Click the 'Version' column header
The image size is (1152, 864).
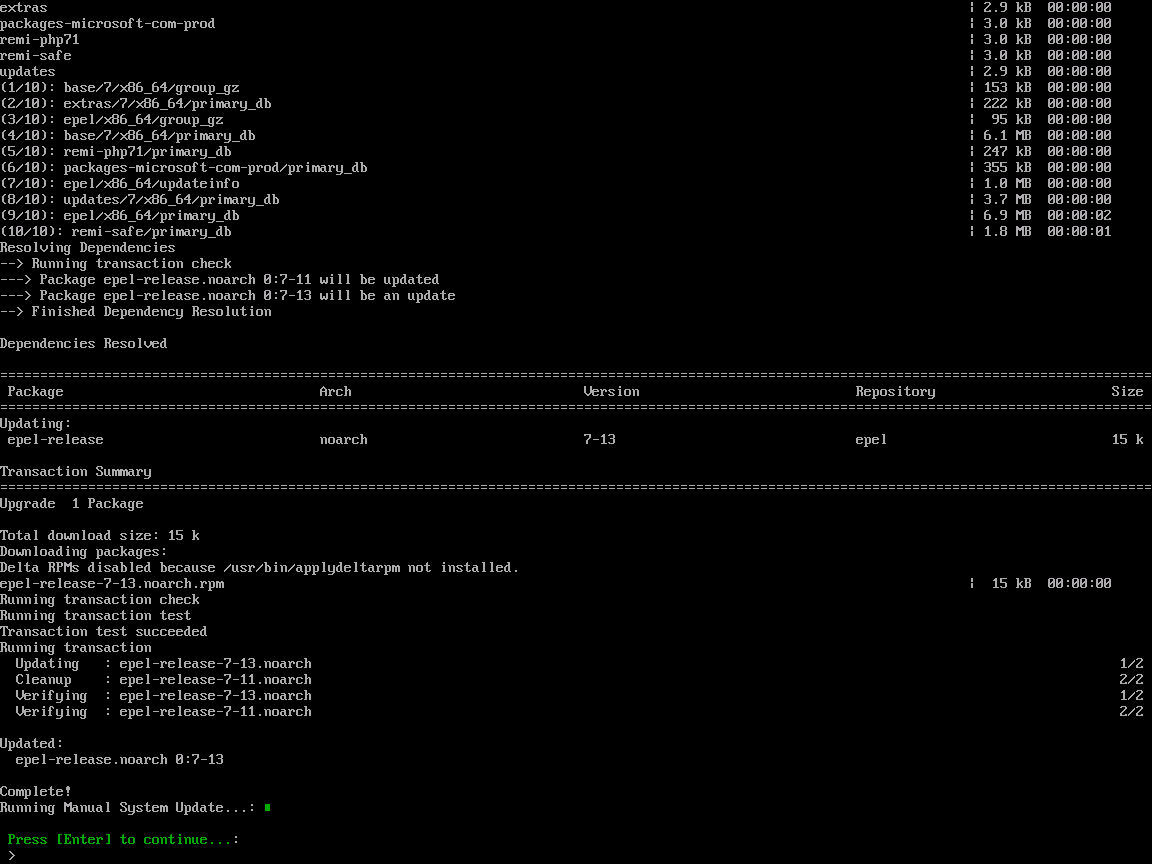click(611, 392)
